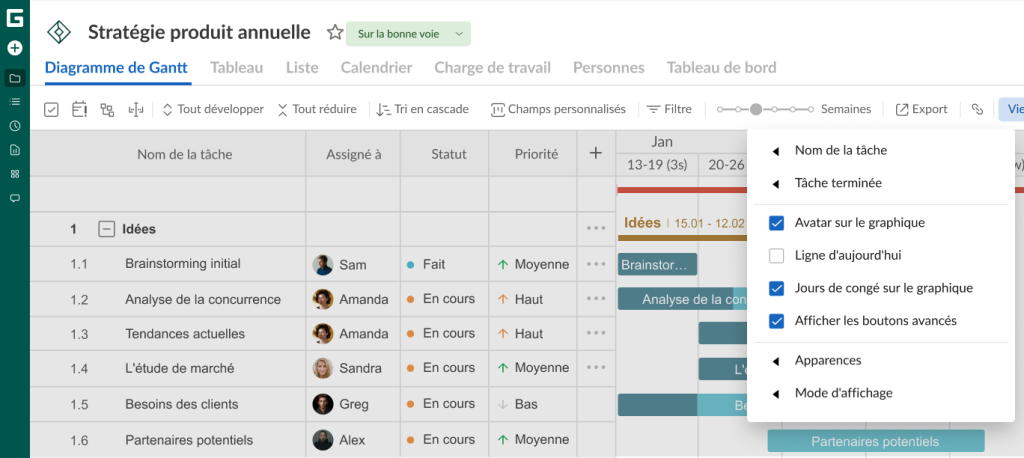Image resolution: width=1024 pixels, height=458 pixels.
Task: Open more options for Brainstorming initial row
Action: click(x=596, y=264)
